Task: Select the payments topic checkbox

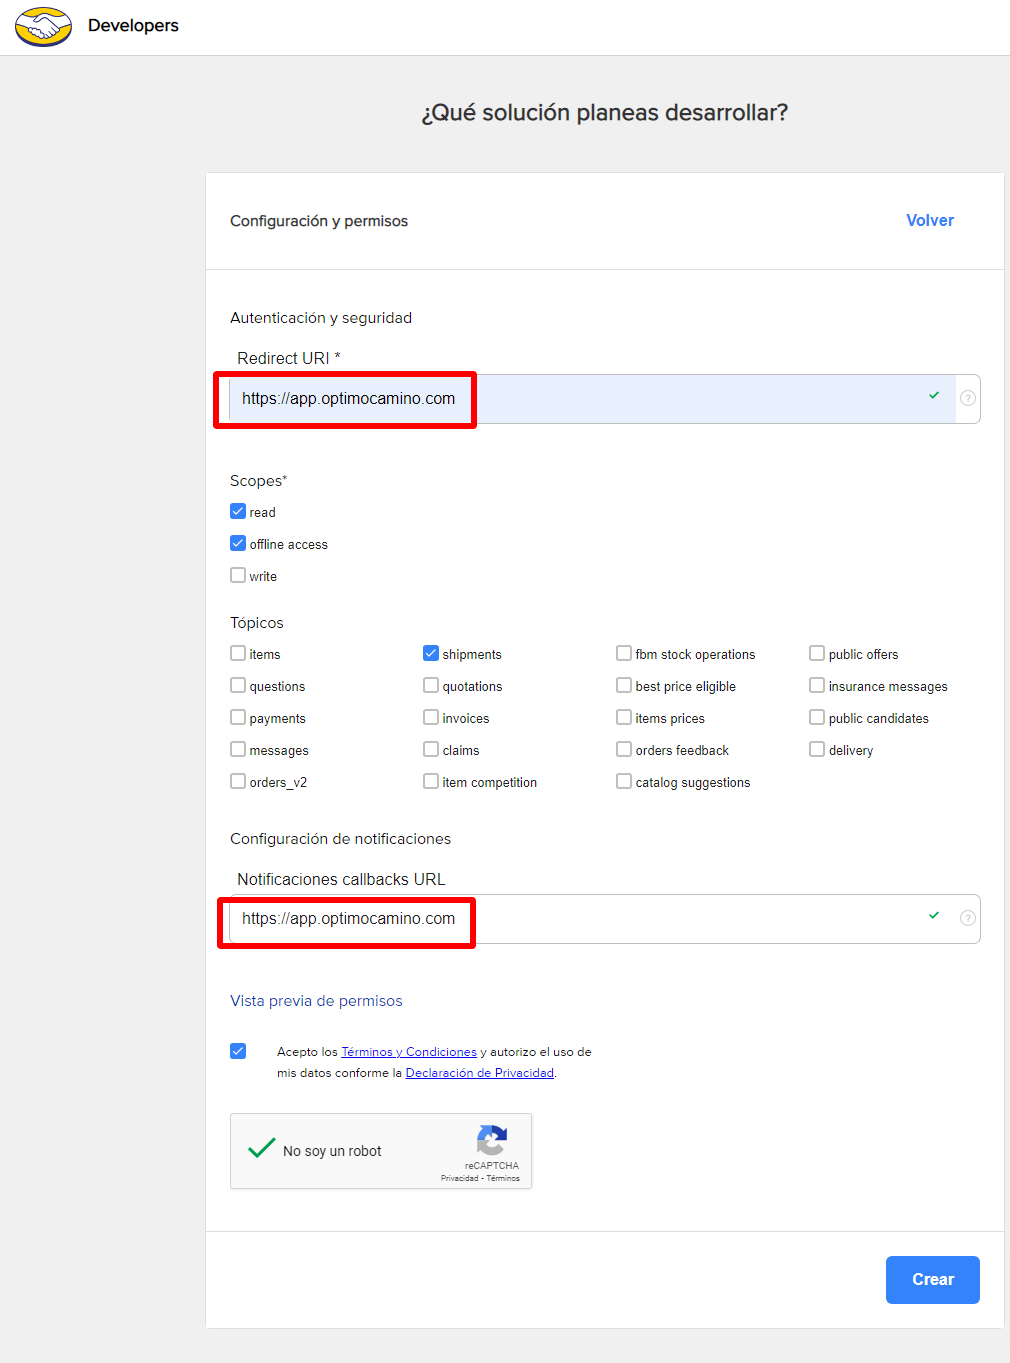Action: 238,717
